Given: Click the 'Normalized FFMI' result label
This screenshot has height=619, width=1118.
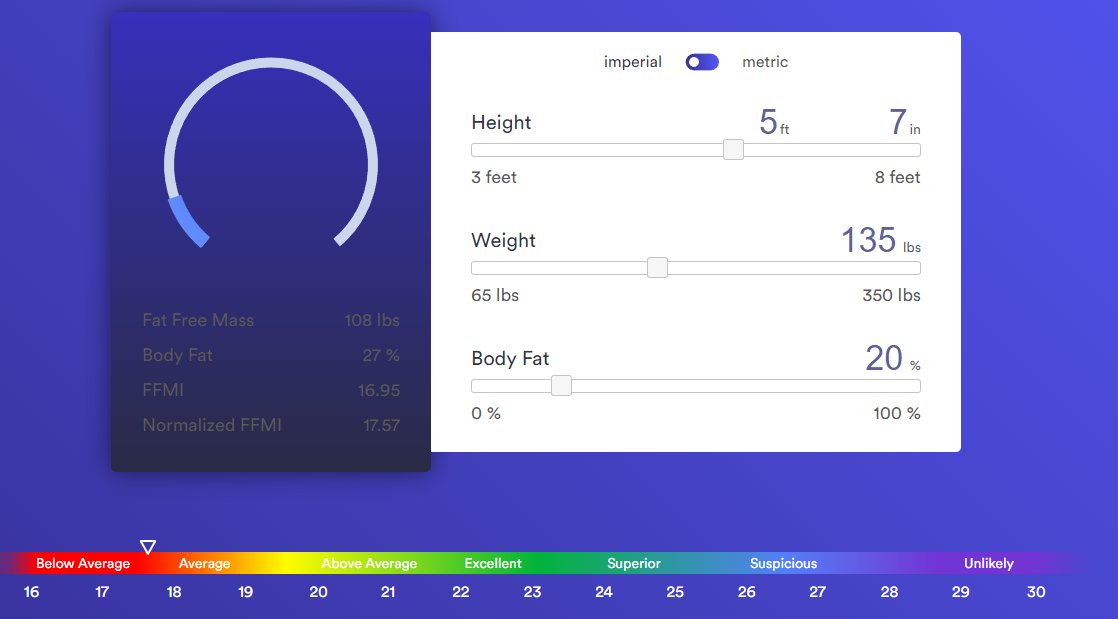Looking at the screenshot, I should [x=212, y=425].
